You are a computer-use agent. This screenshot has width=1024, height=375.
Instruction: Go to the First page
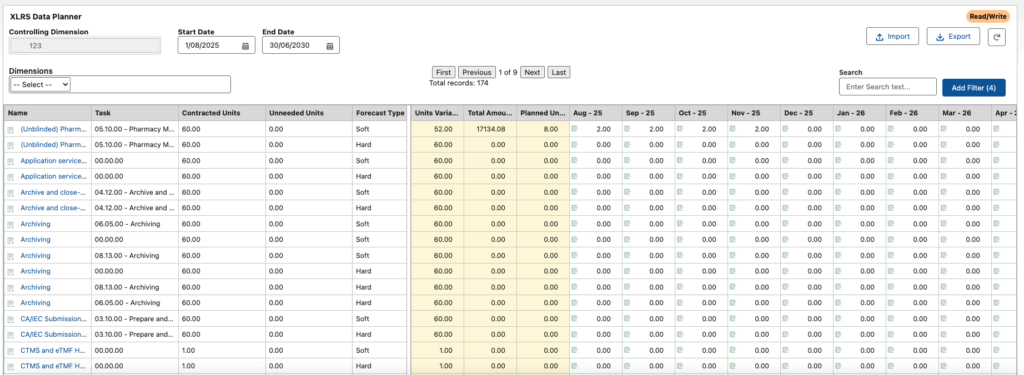[443, 73]
